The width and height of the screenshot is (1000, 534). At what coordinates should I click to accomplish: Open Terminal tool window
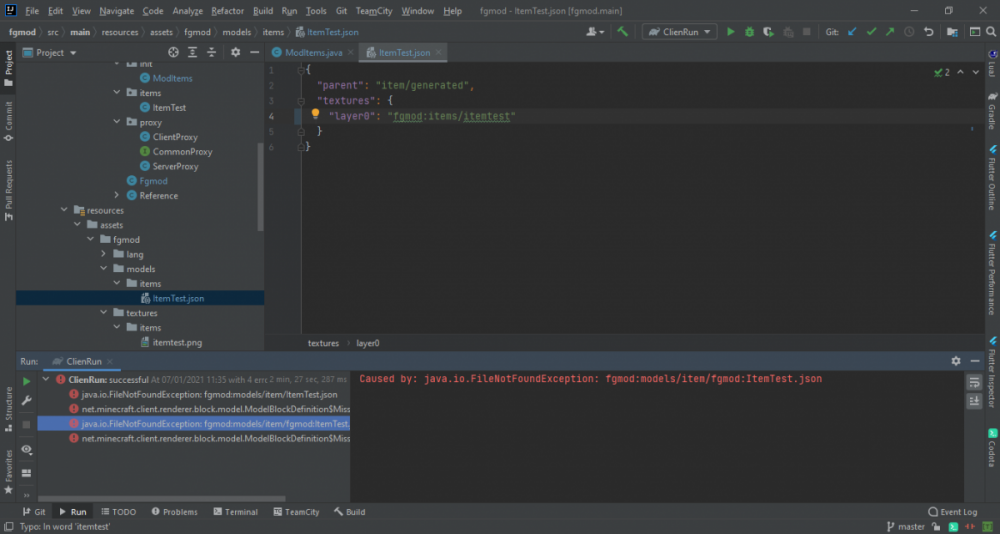pos(235,512)
